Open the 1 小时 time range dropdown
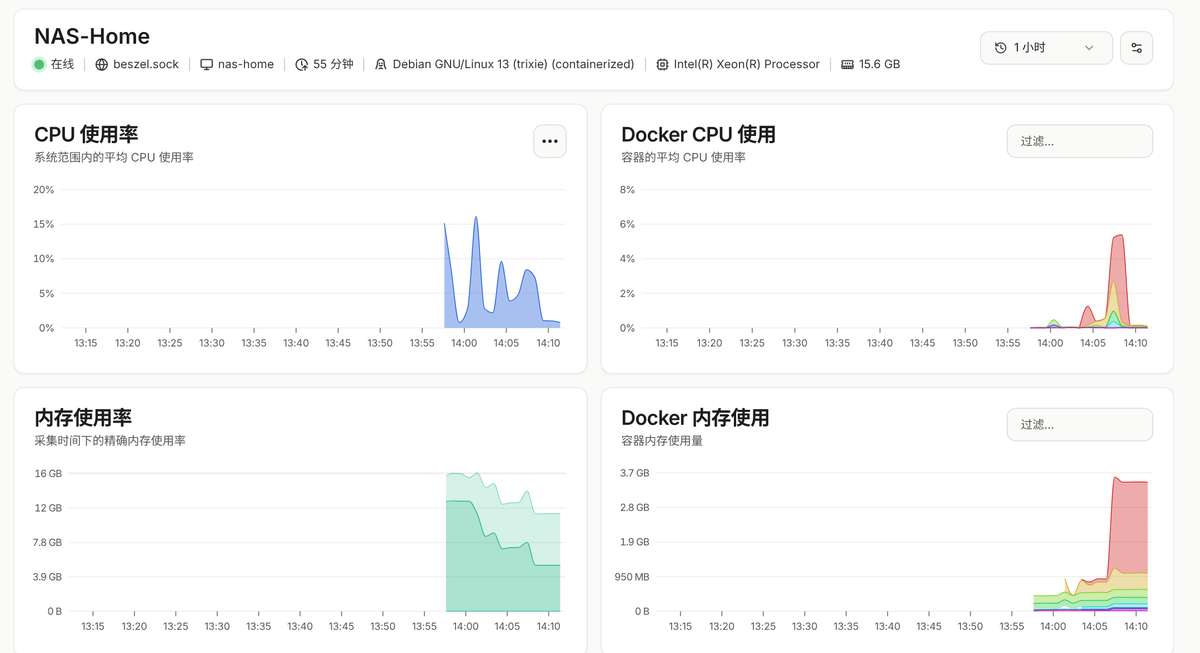Viewport: 1200px width, 653px height. point(1046,48)
